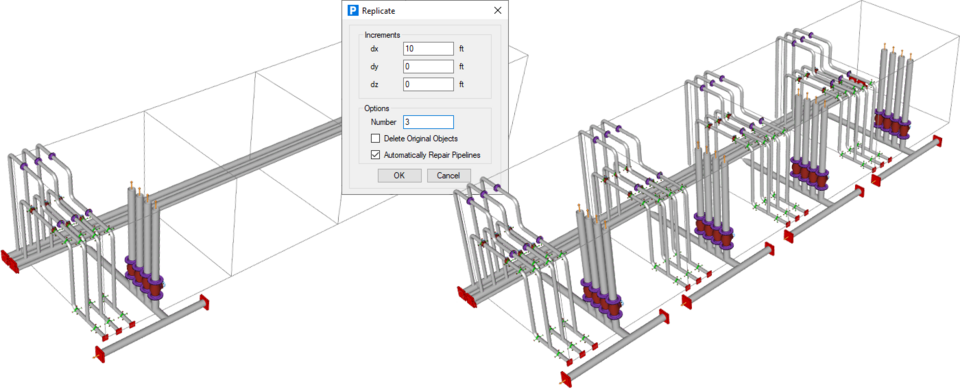Close the Replicate dialog window
The width and height of the screenshot is (960, 389).
click(x=498, y=10)
